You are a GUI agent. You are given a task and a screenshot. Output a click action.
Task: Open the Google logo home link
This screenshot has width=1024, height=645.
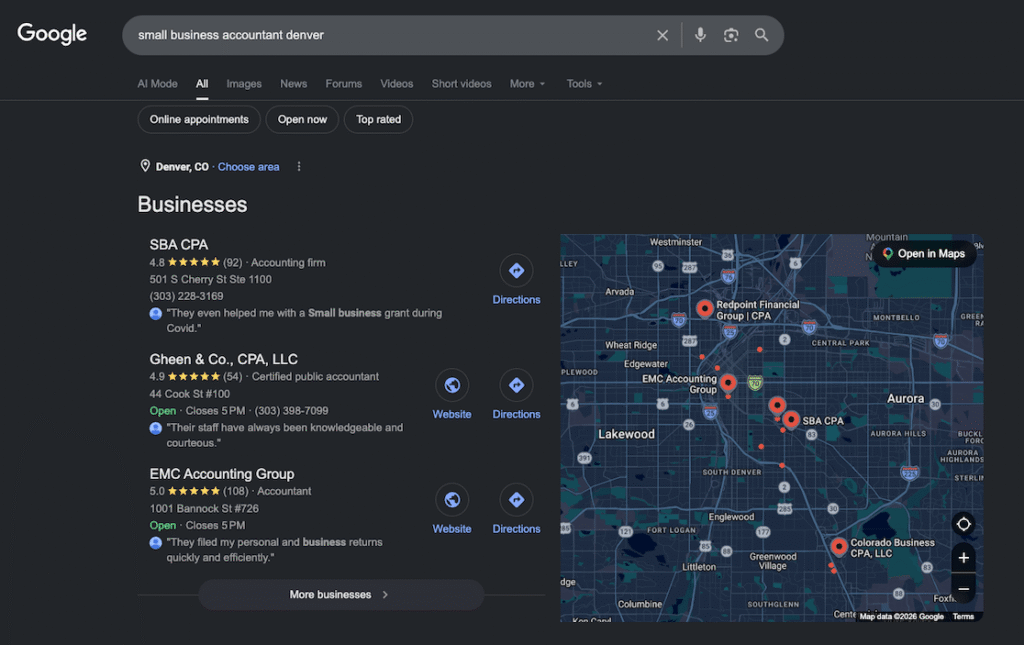click(52, 34)
